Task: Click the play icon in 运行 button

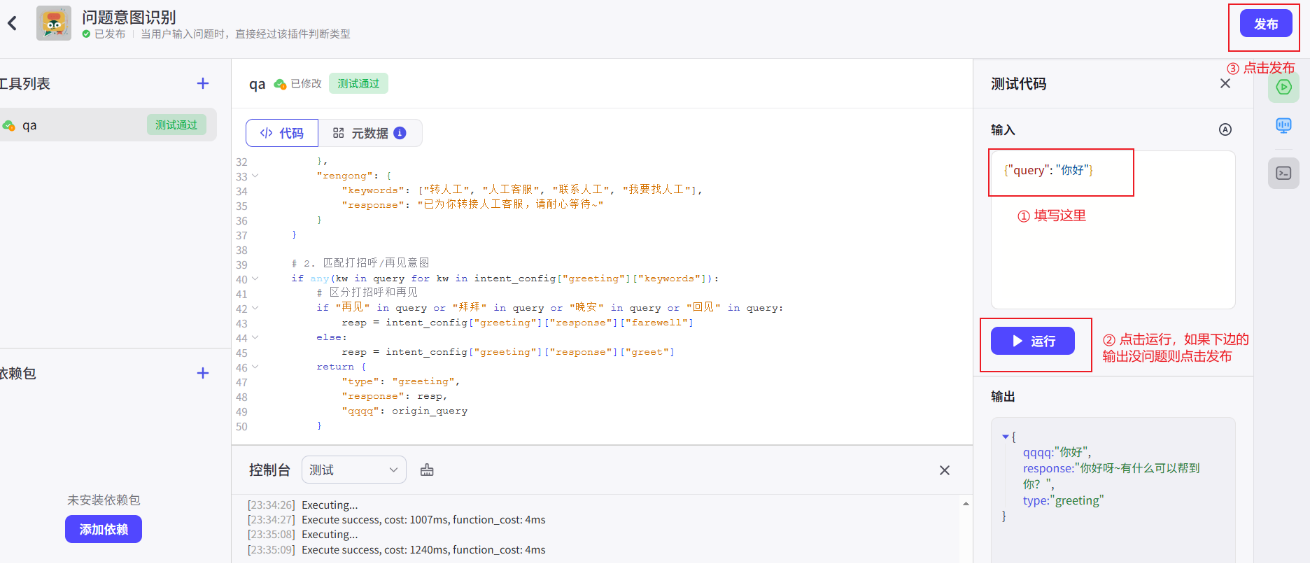Action: tap(1017, 341)
